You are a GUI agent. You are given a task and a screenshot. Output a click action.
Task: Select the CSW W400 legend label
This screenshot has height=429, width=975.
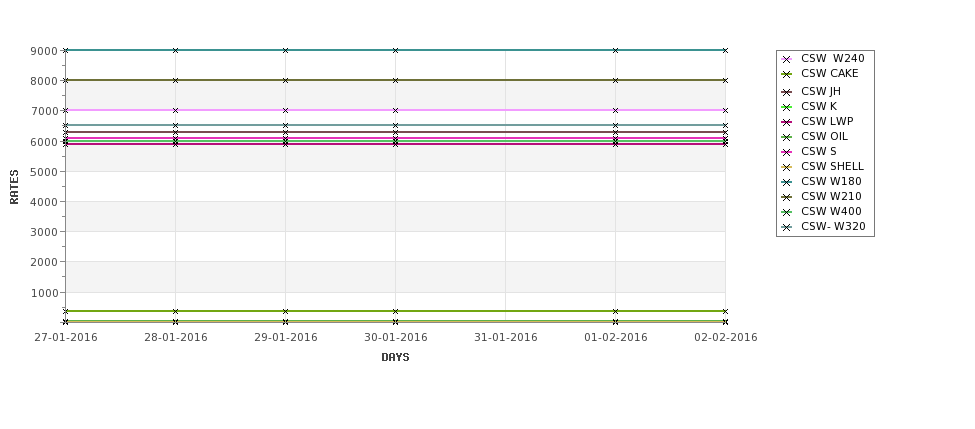[x=831, y=211]
